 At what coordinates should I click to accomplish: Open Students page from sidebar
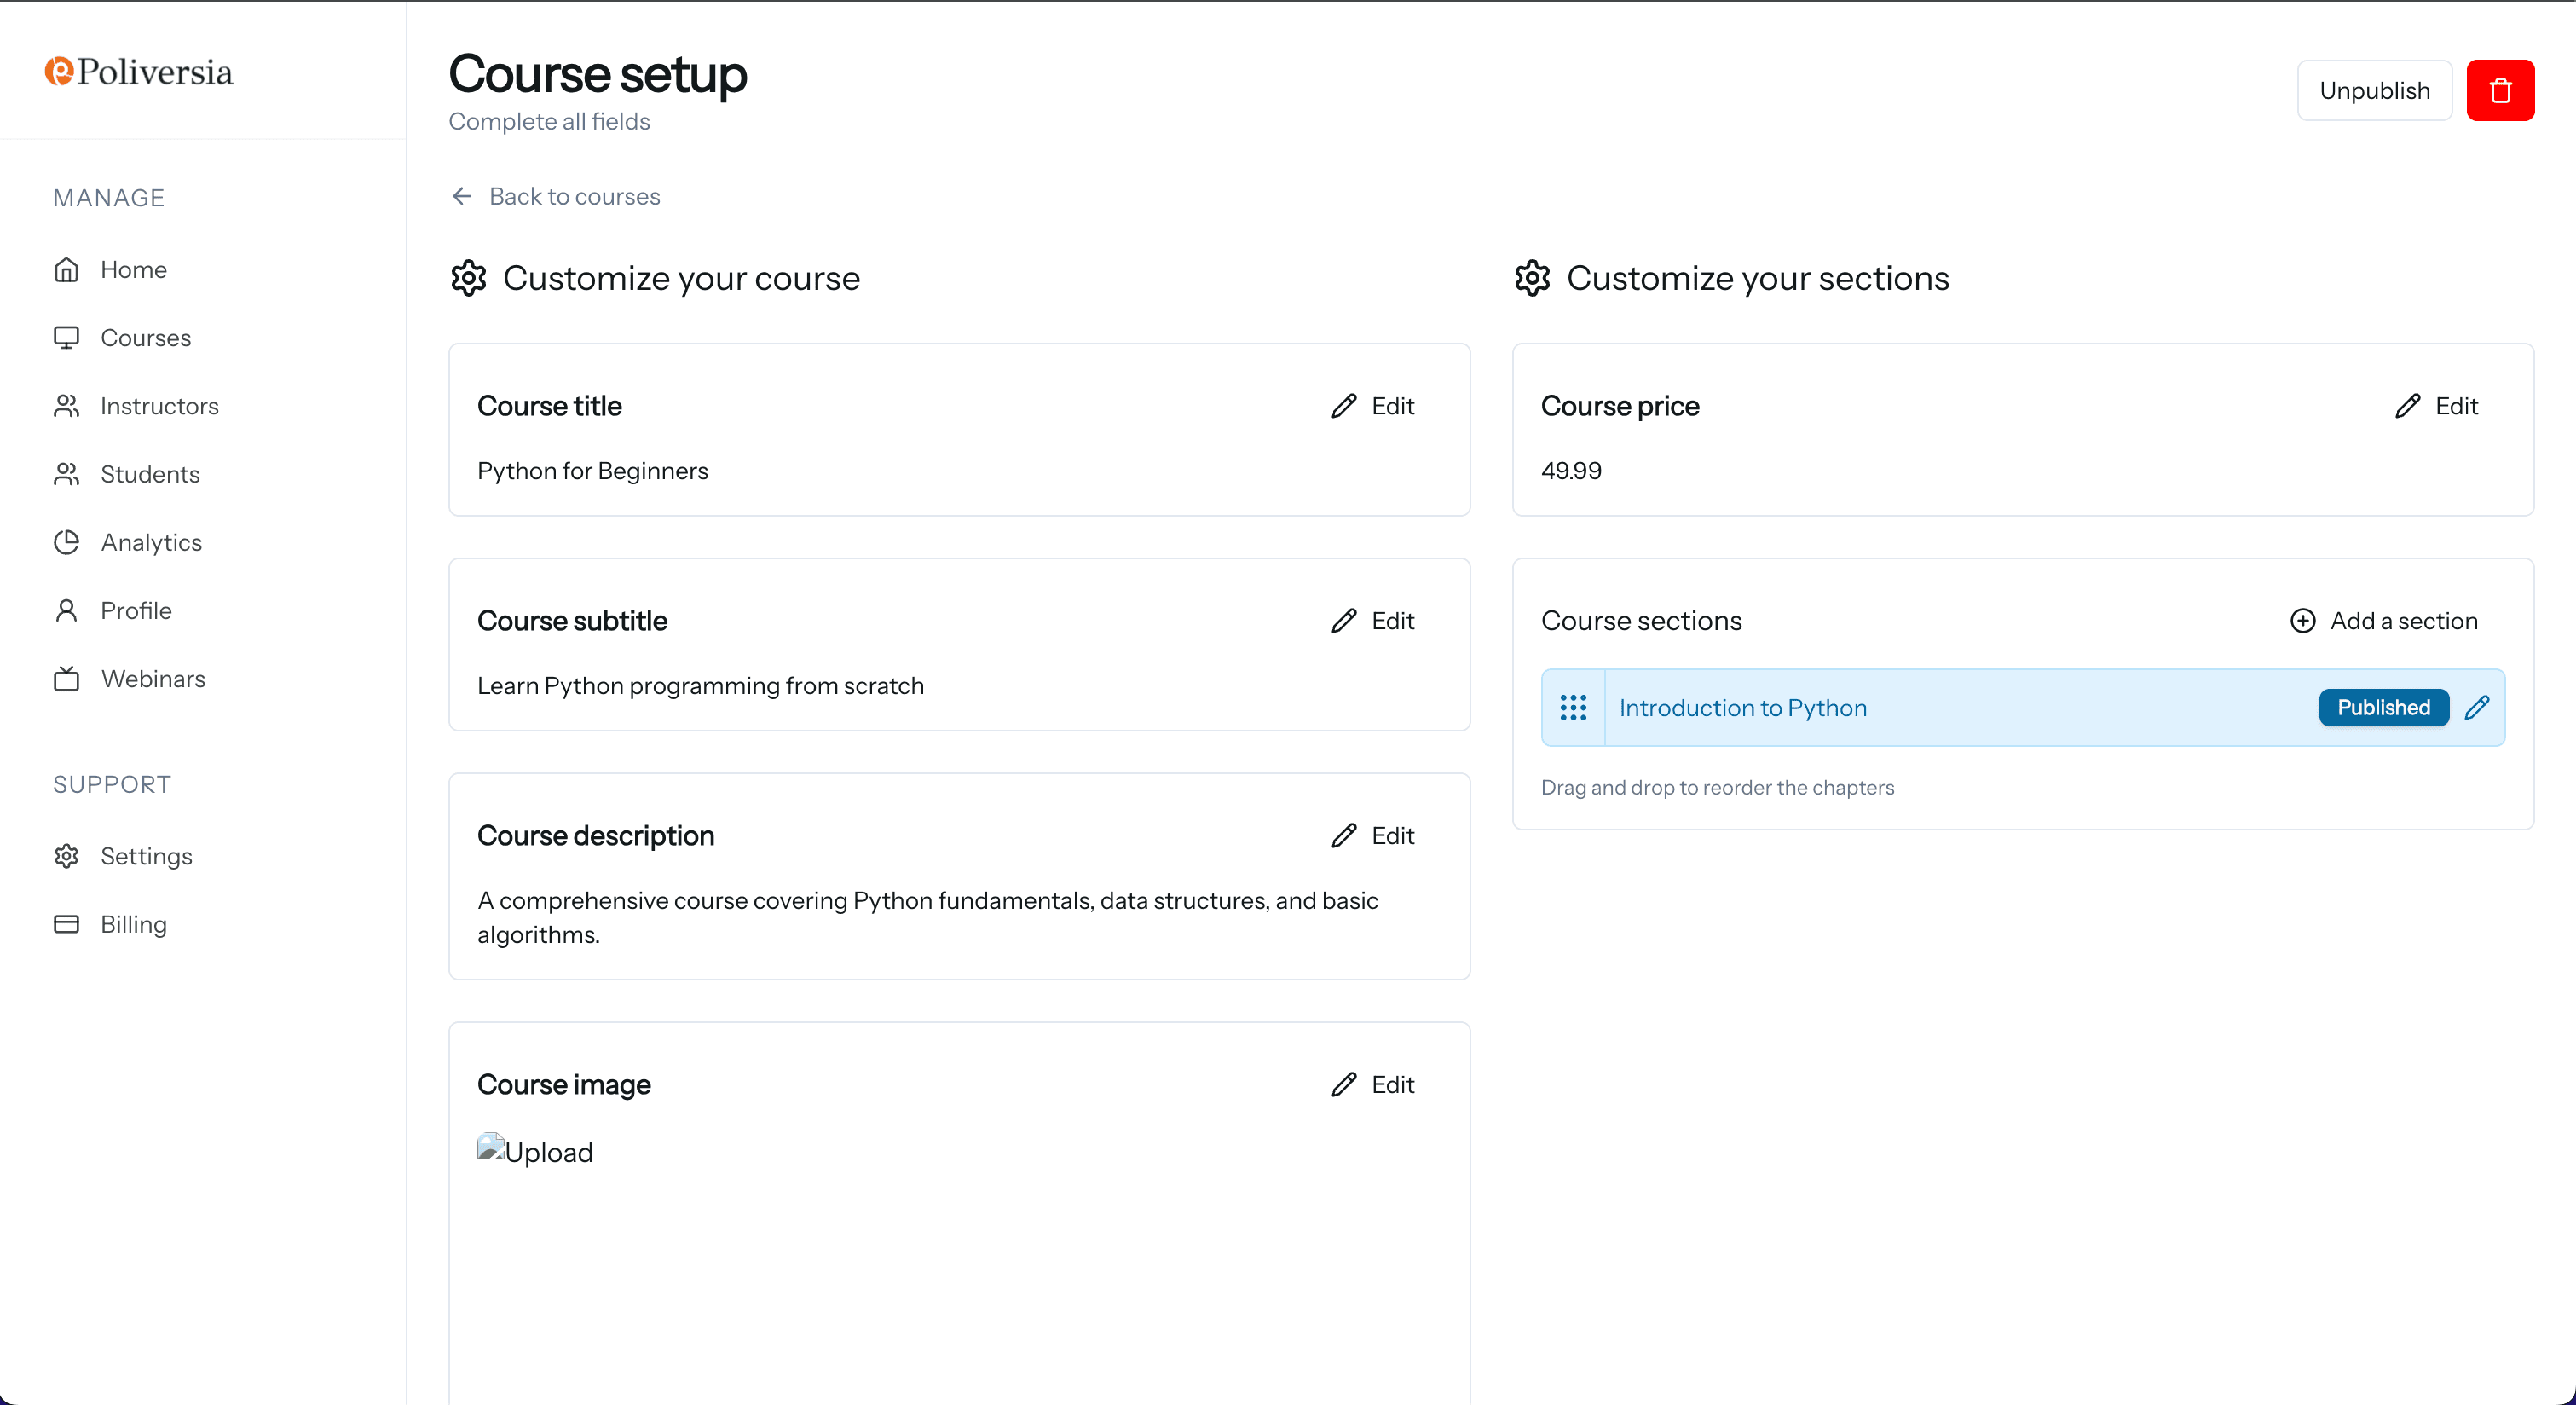click(150, 474)
